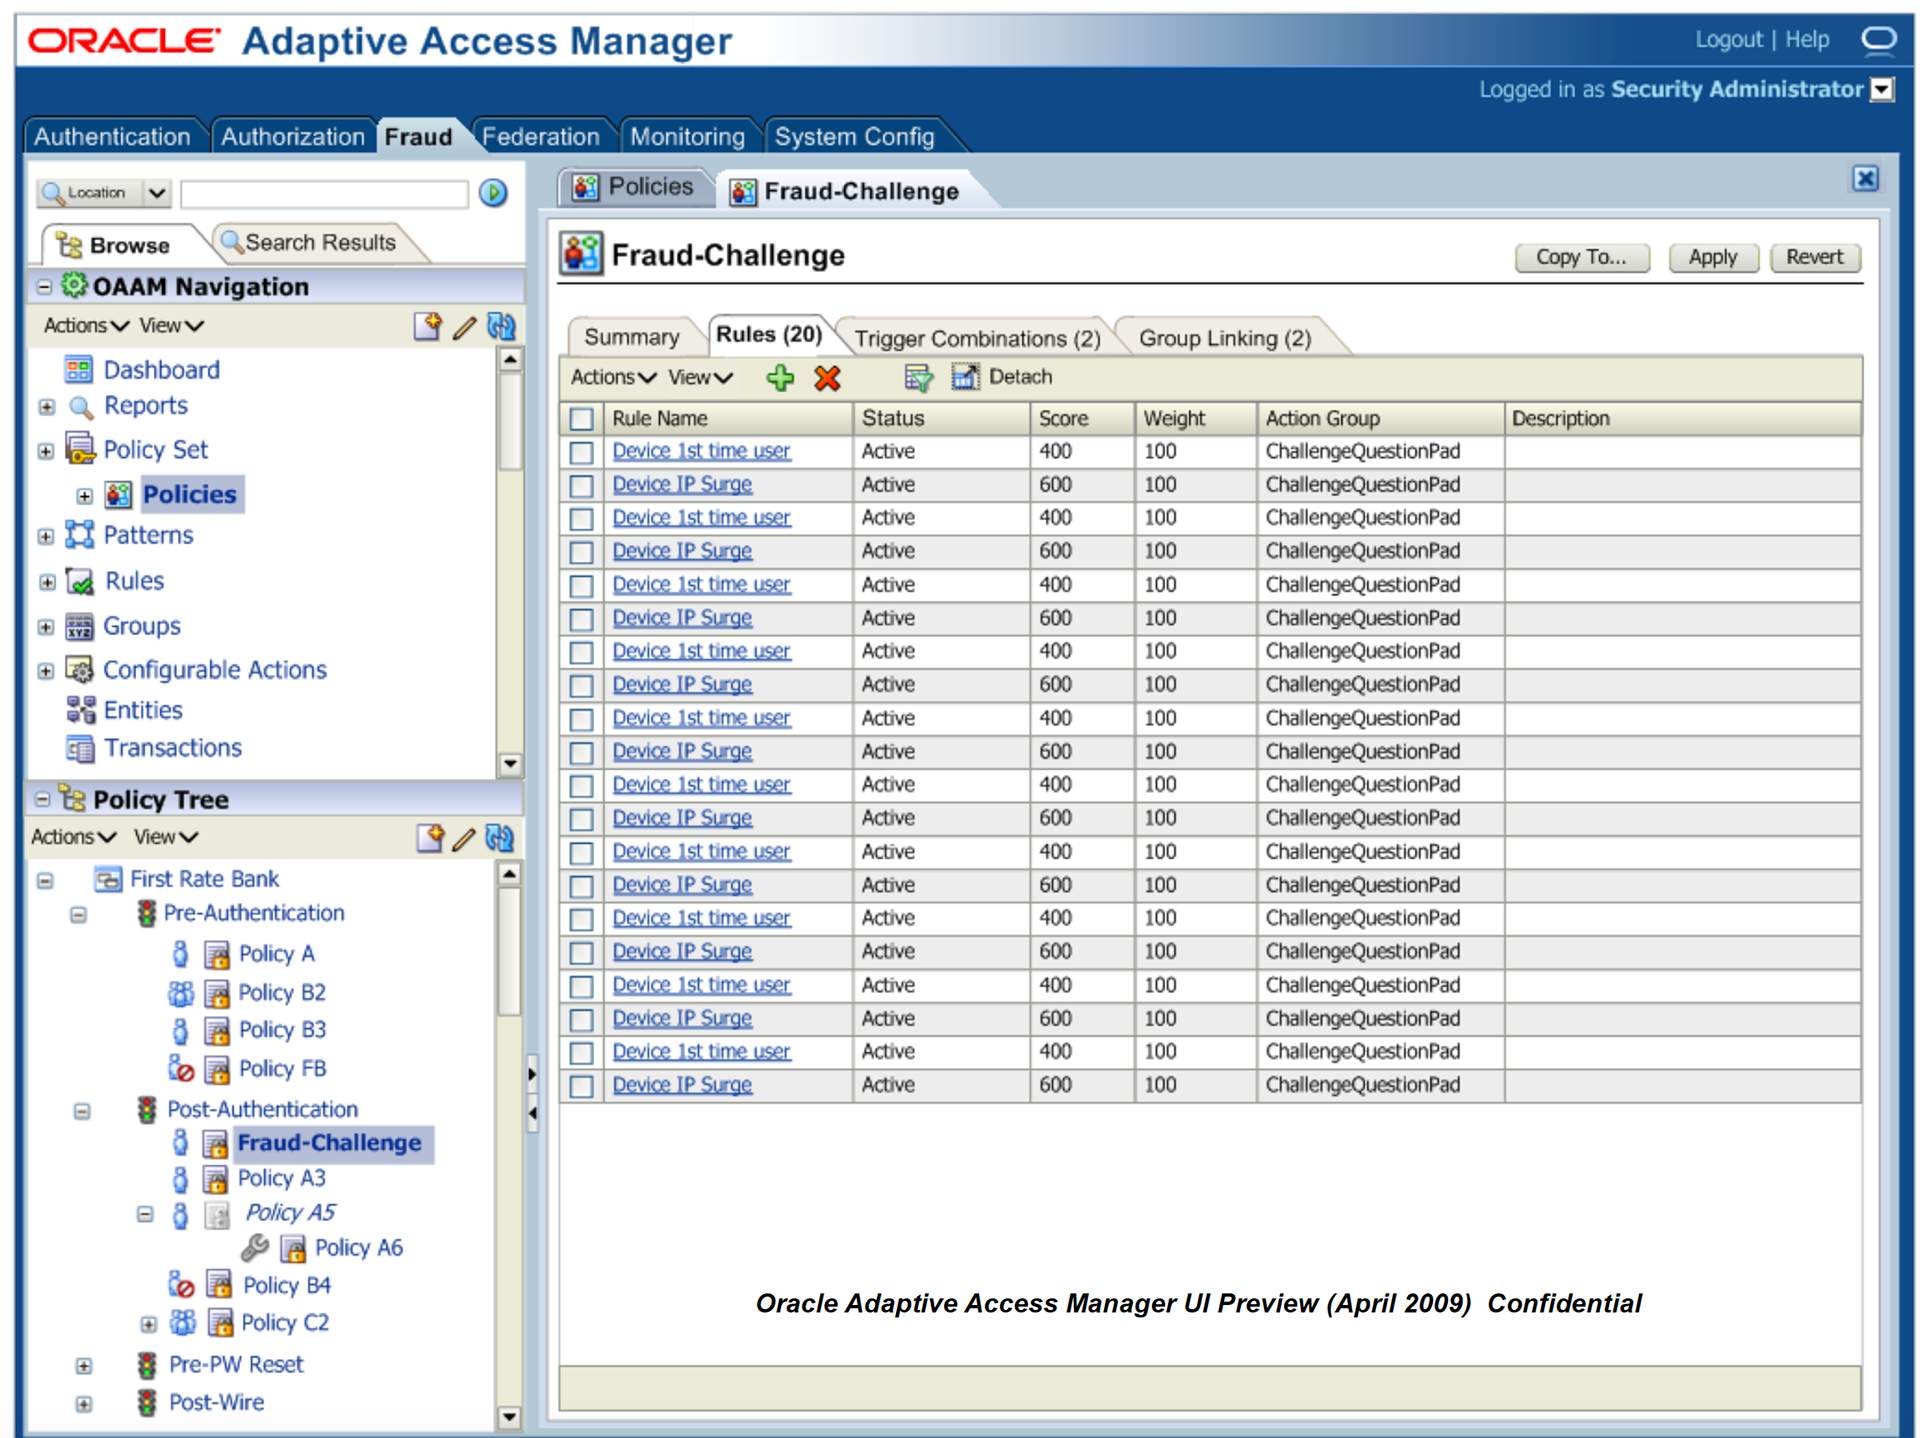Click the Dashboard icon in navigation
Viewport: 1920px width, 1438px height.
click(78, 369)
